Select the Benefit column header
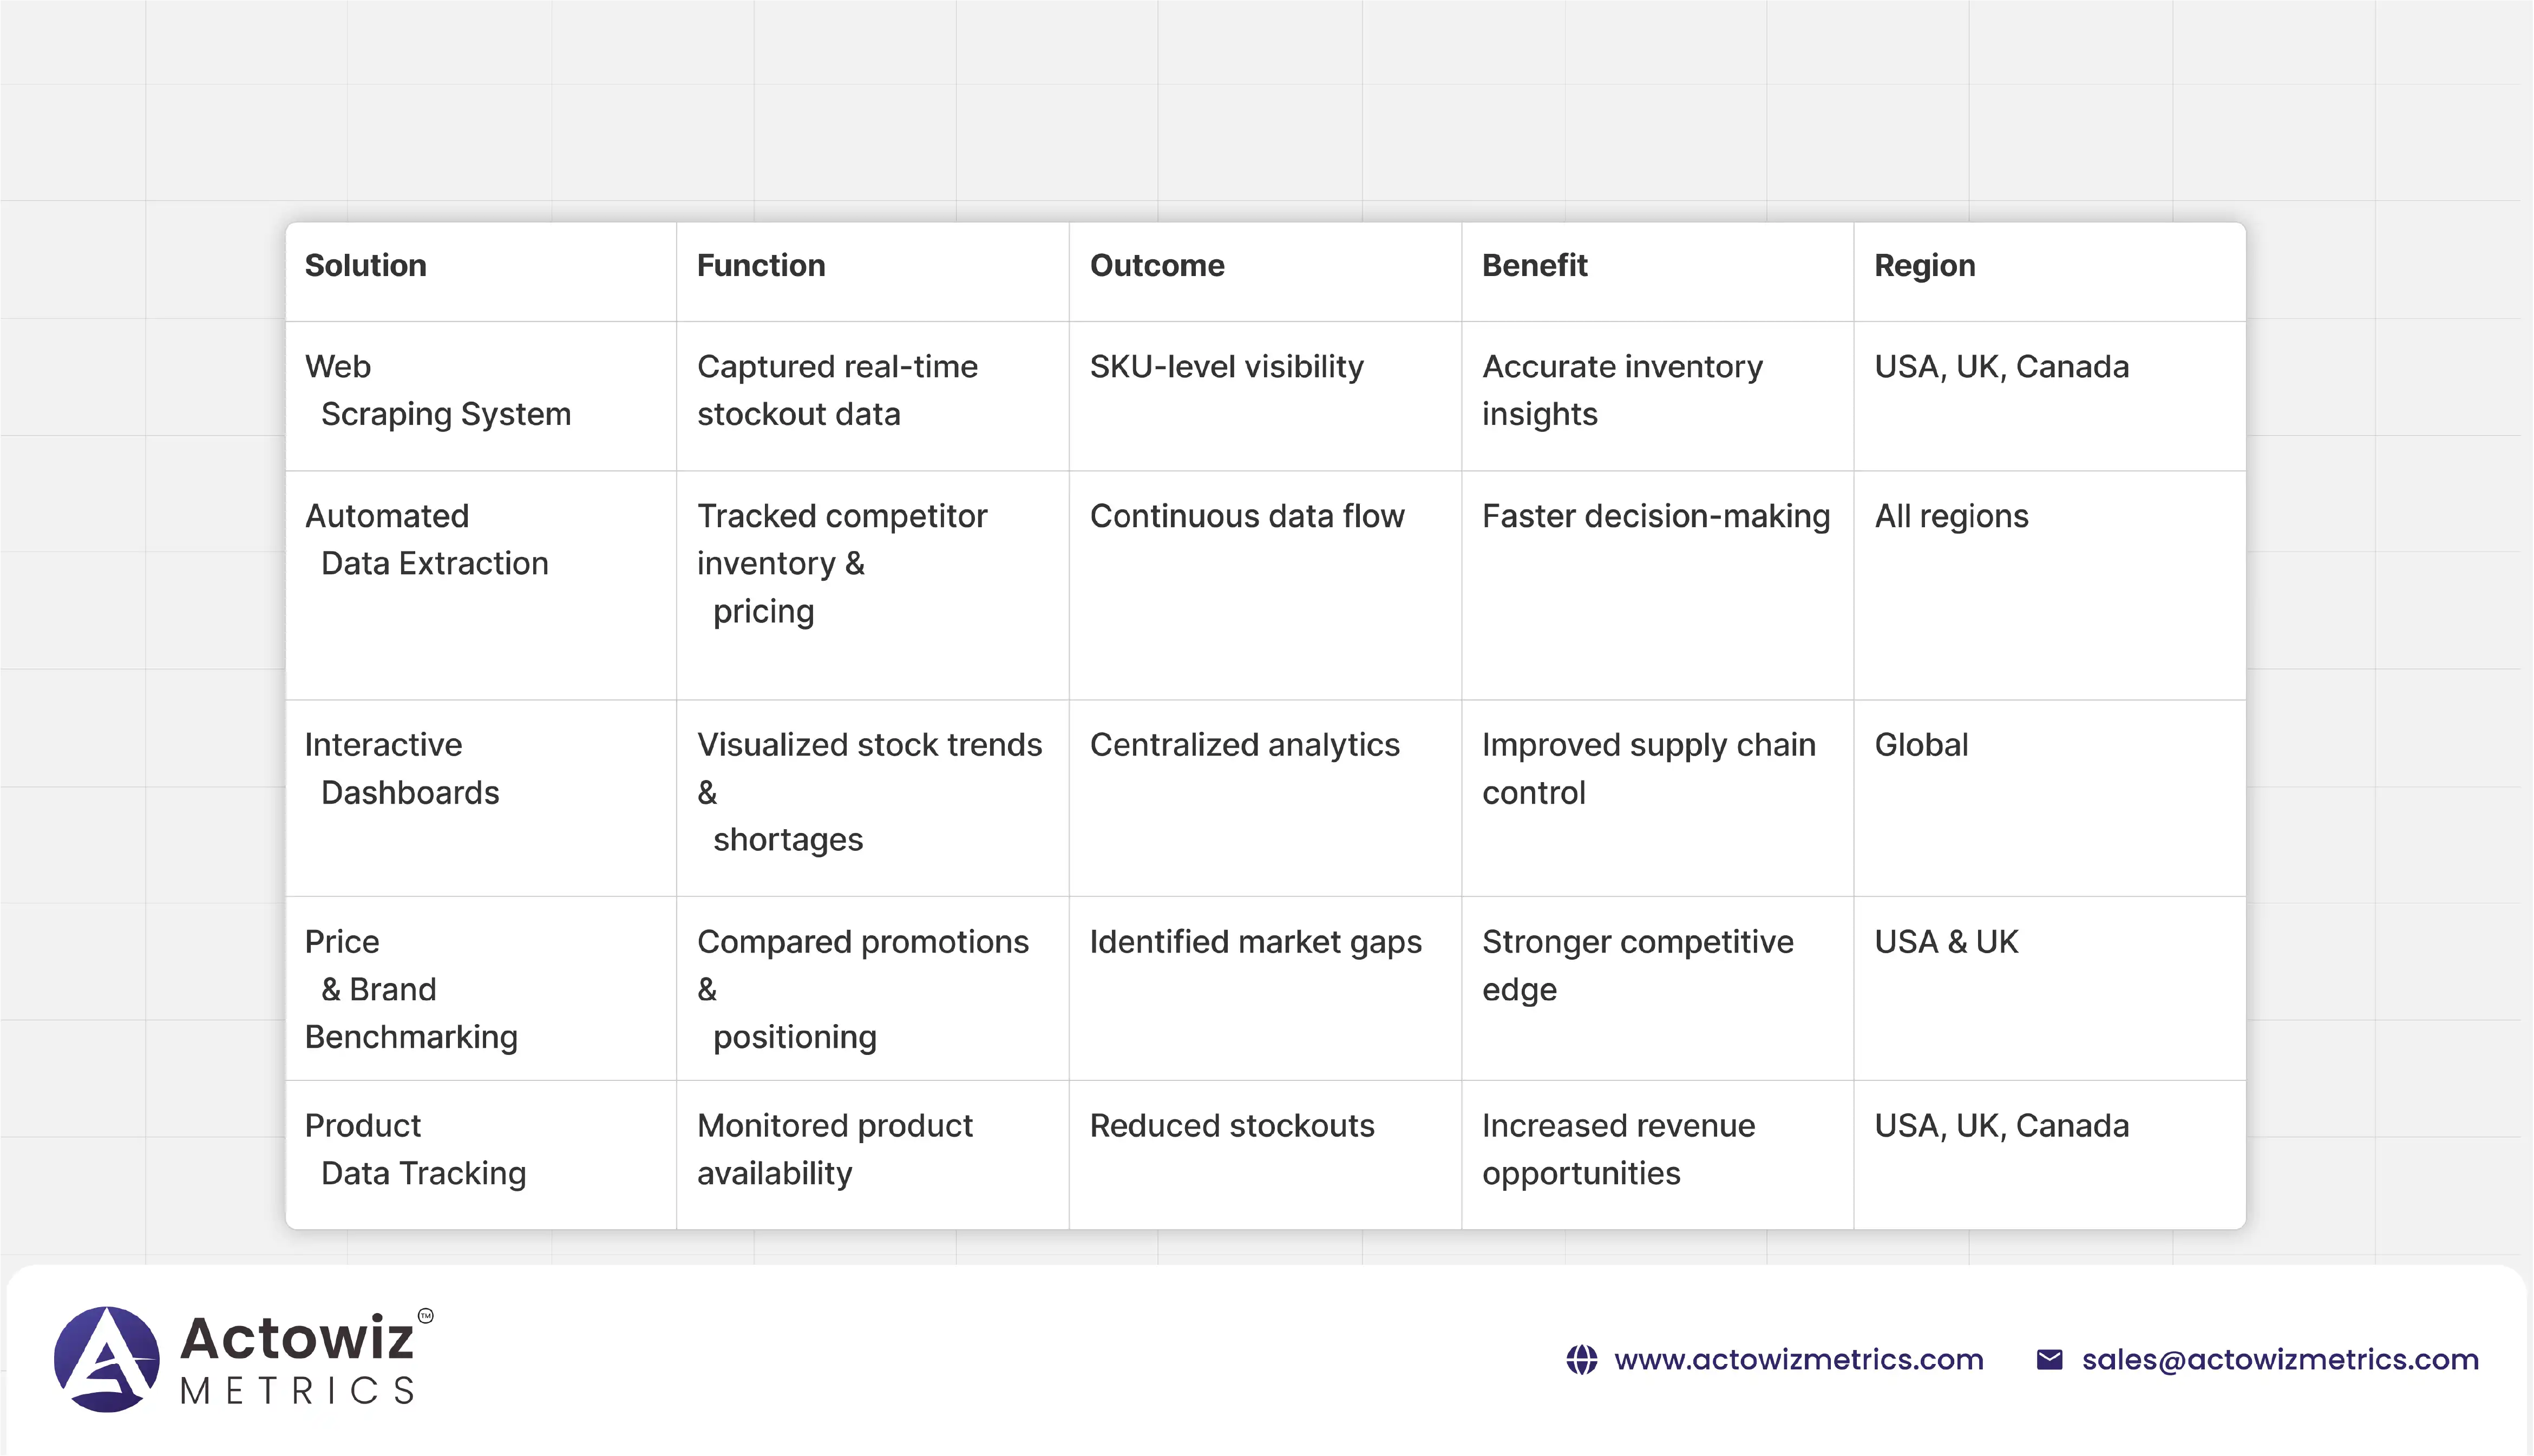Image resolution: width=2534 pixels, height=1456 pixels. pyautogui.click(x=1534, y=266)
